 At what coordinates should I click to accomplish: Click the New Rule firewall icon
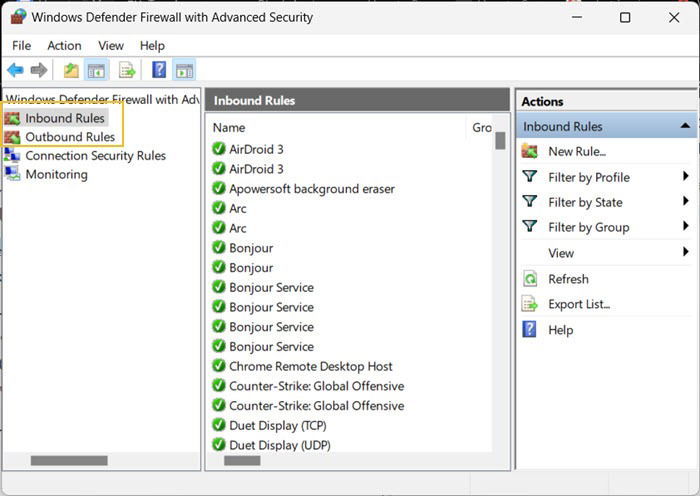tap(529, 151)
